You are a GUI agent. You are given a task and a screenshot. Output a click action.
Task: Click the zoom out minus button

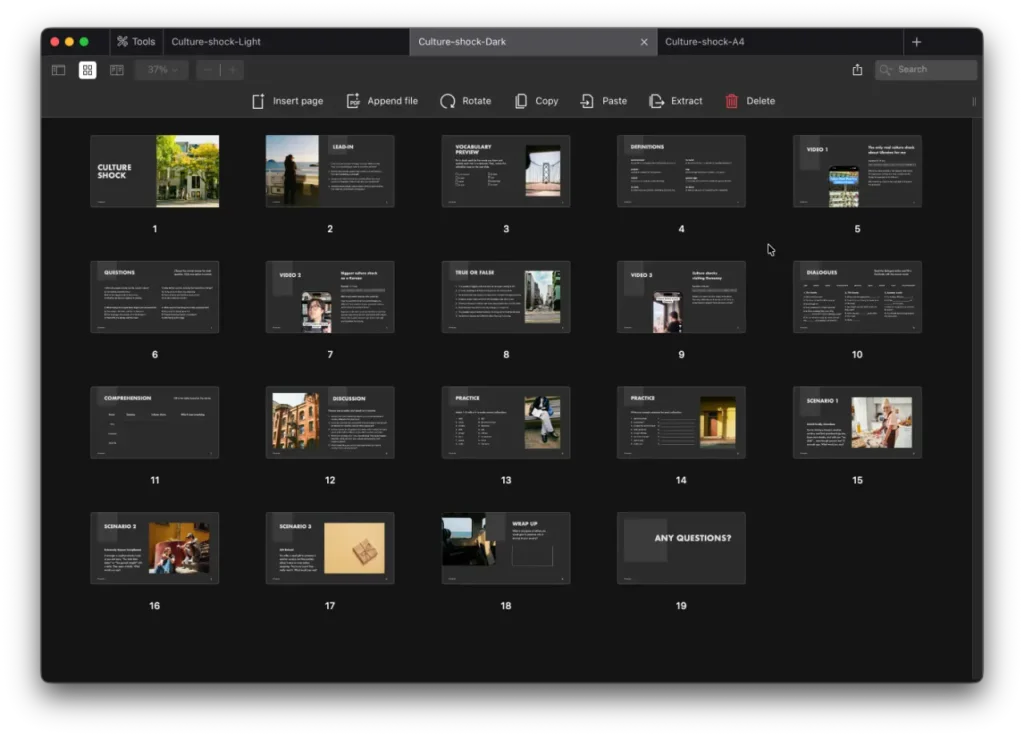coord(208,70)
